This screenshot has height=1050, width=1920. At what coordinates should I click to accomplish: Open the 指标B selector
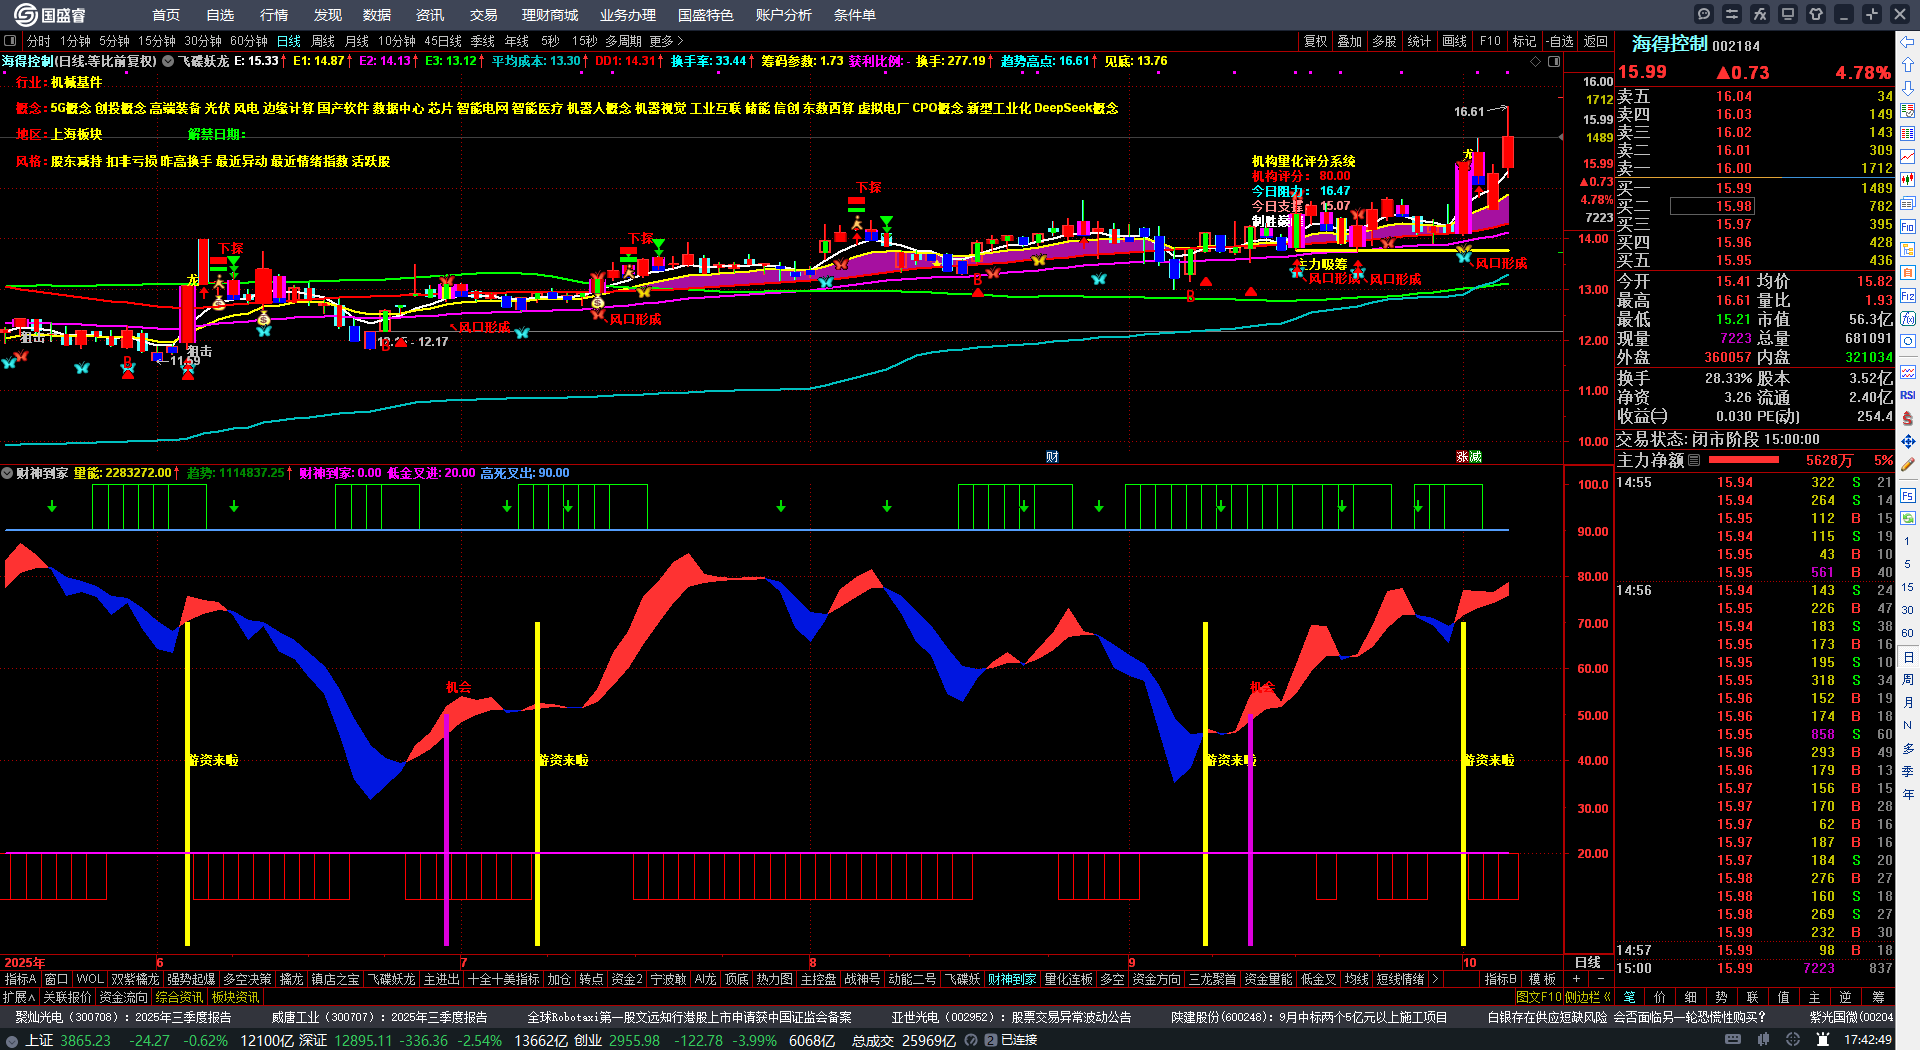[1500, 979]
